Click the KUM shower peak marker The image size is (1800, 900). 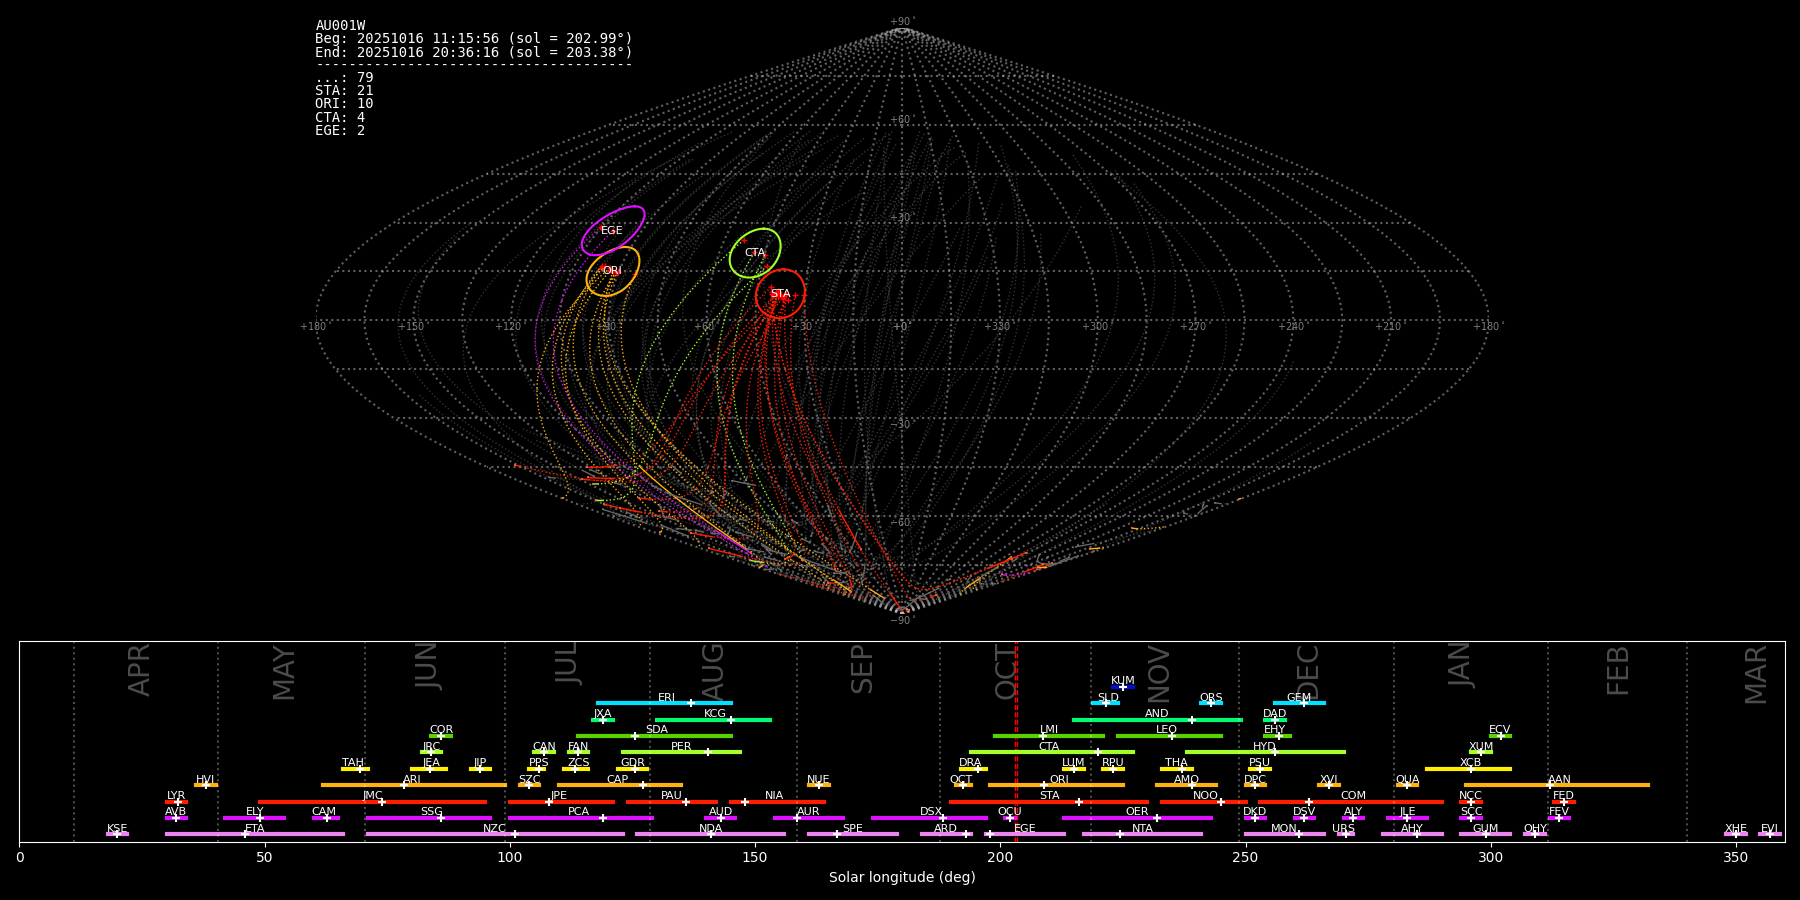1122,687
